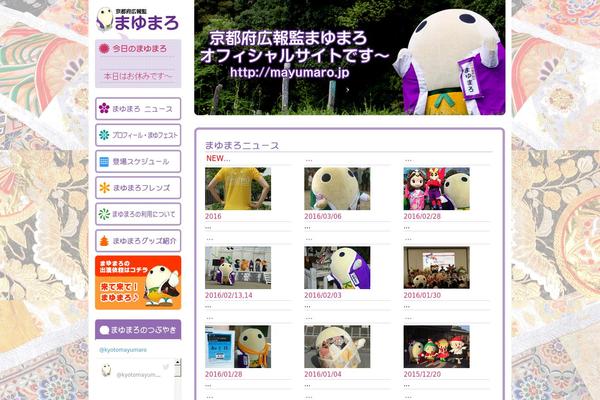Viewport: 600px width, 400px height.
Task: Open the thumbnail above 2016/01/28
Action: [x=238, y=347]
